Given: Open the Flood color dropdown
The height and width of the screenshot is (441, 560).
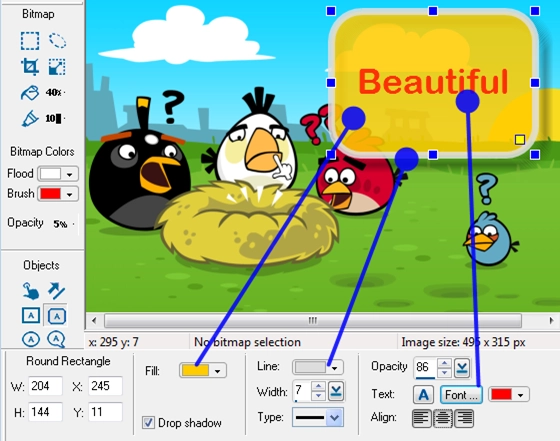Looking at the screenshot, I should tap(70, 174).
